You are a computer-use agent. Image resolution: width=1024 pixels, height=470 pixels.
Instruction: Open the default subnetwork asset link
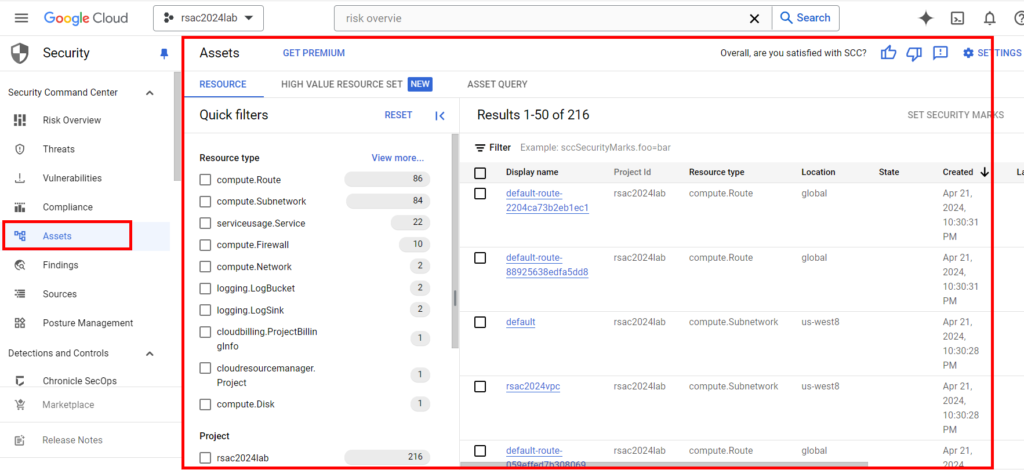pyautogui.click(x=520, y=322)
